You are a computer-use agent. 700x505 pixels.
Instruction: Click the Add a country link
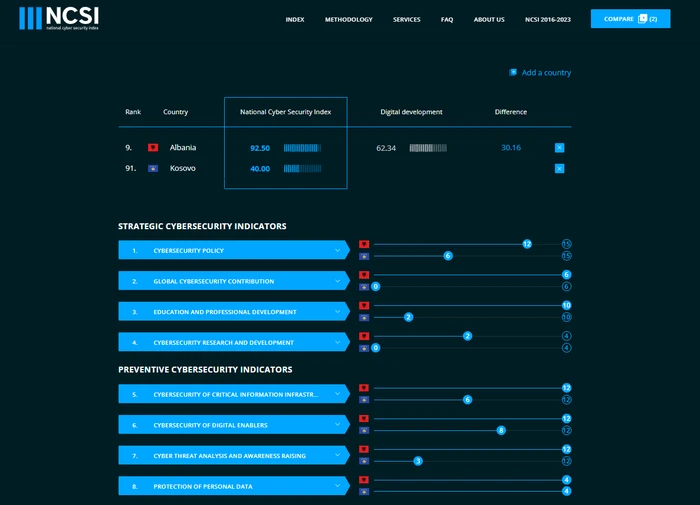pyautogui.click(x=546, y=72)
